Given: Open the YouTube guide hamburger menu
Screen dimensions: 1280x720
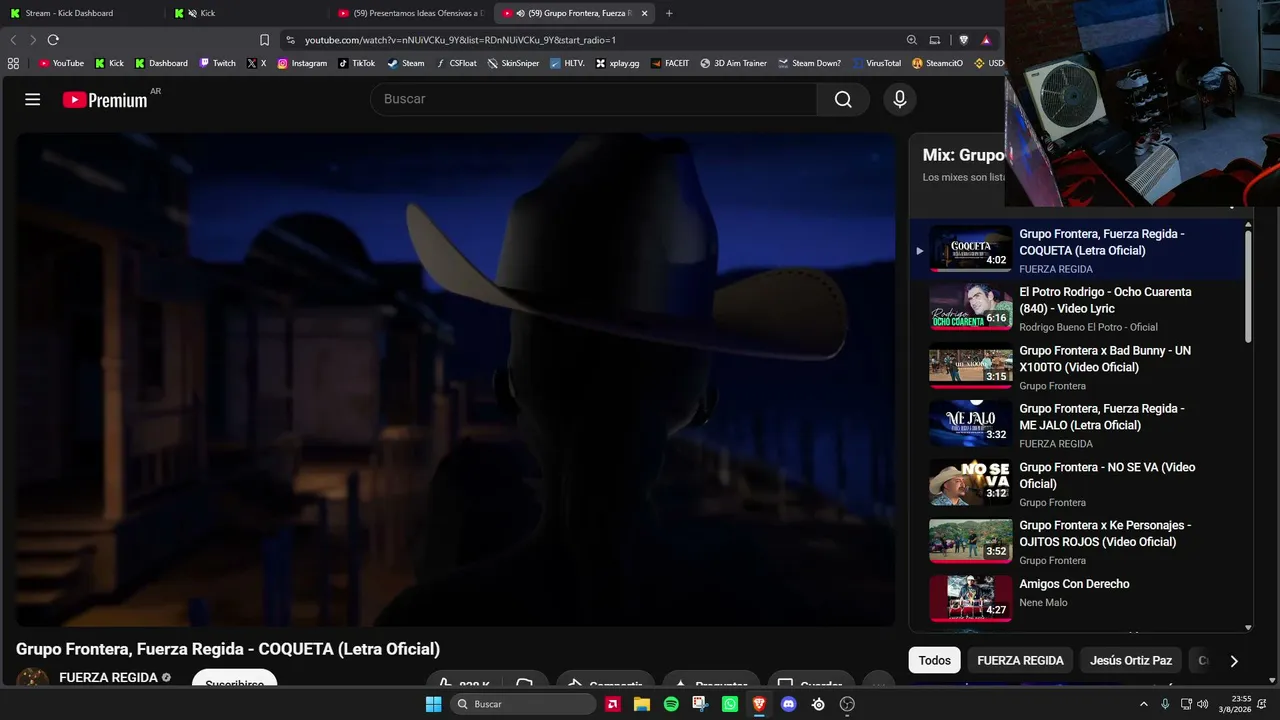Looking at the screenshot, I should click(x=33, y=99).
